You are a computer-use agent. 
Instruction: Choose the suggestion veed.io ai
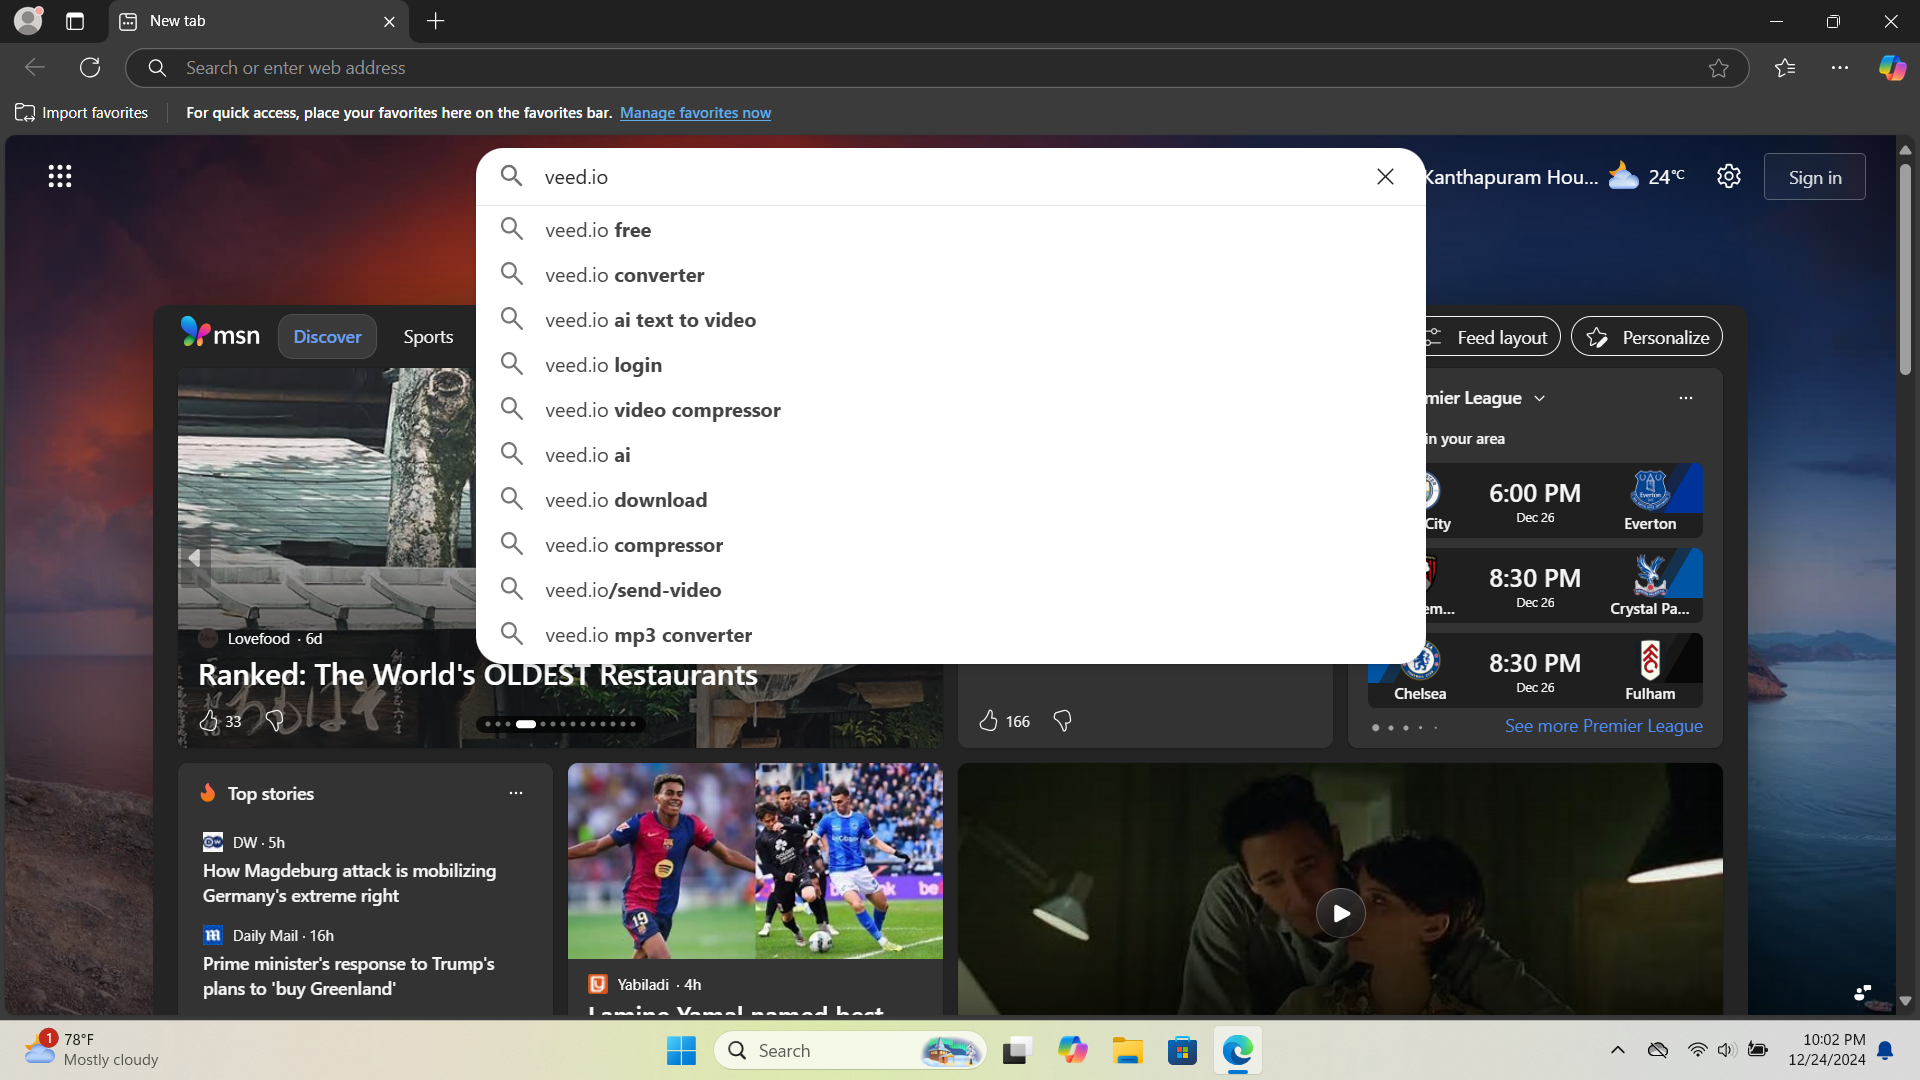tap(950, 455)
